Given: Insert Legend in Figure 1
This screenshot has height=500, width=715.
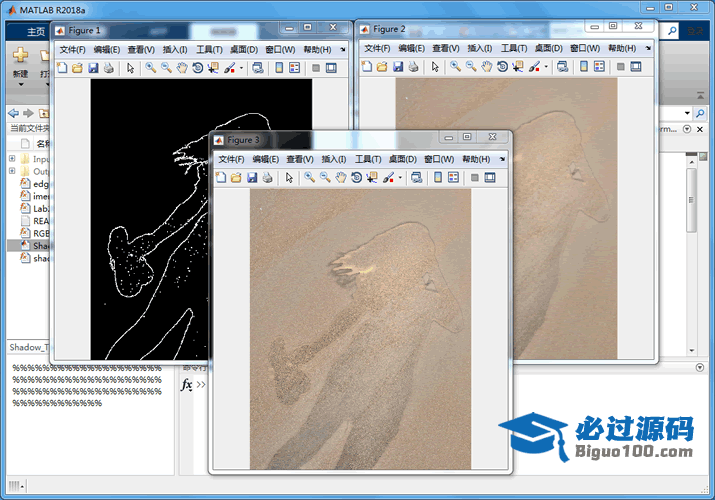Looking at the screenshot, I should tap(295, 68).
